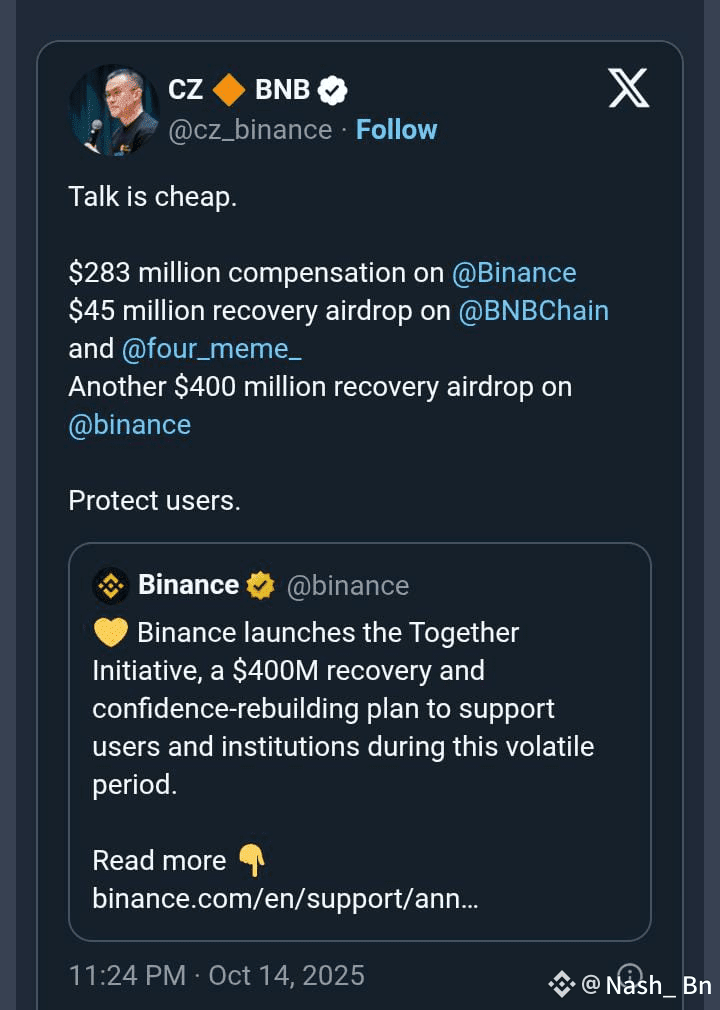Follow the cz_binance account
Viewport: 720px width, 1010px height.
pyautogui.click(x=396, y=130)
